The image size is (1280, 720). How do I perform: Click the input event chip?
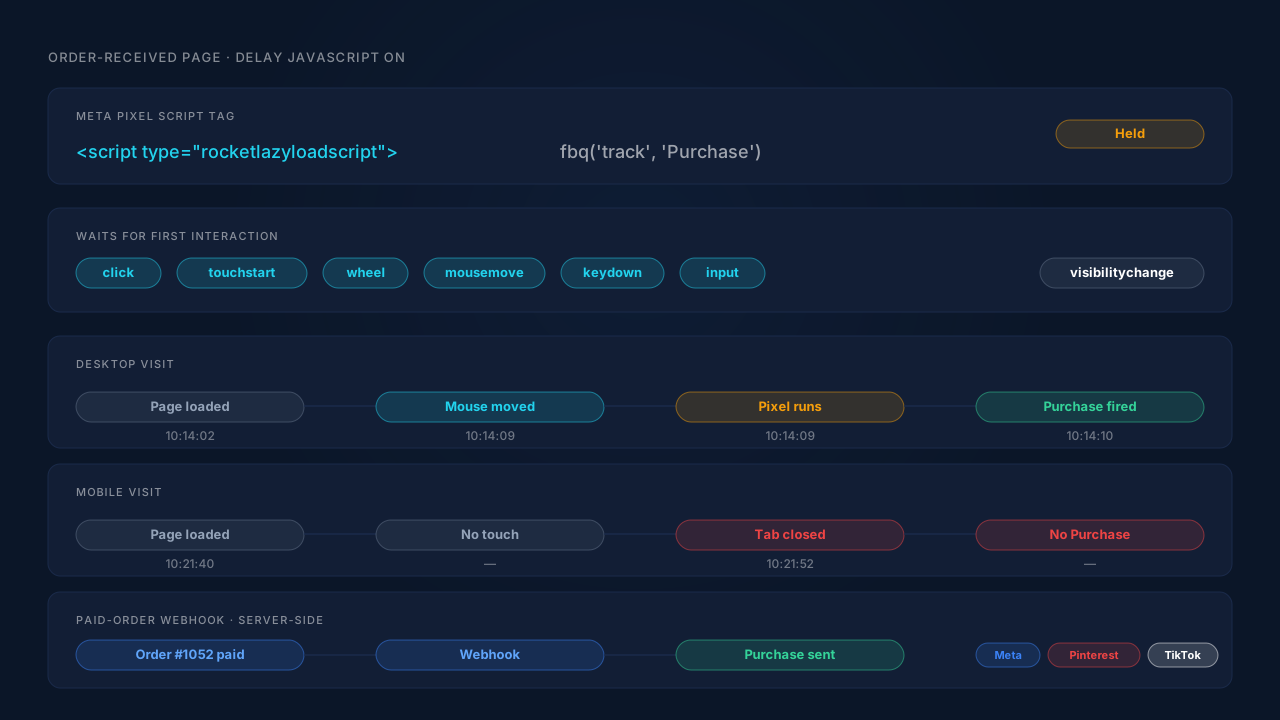tap(722, 273)
